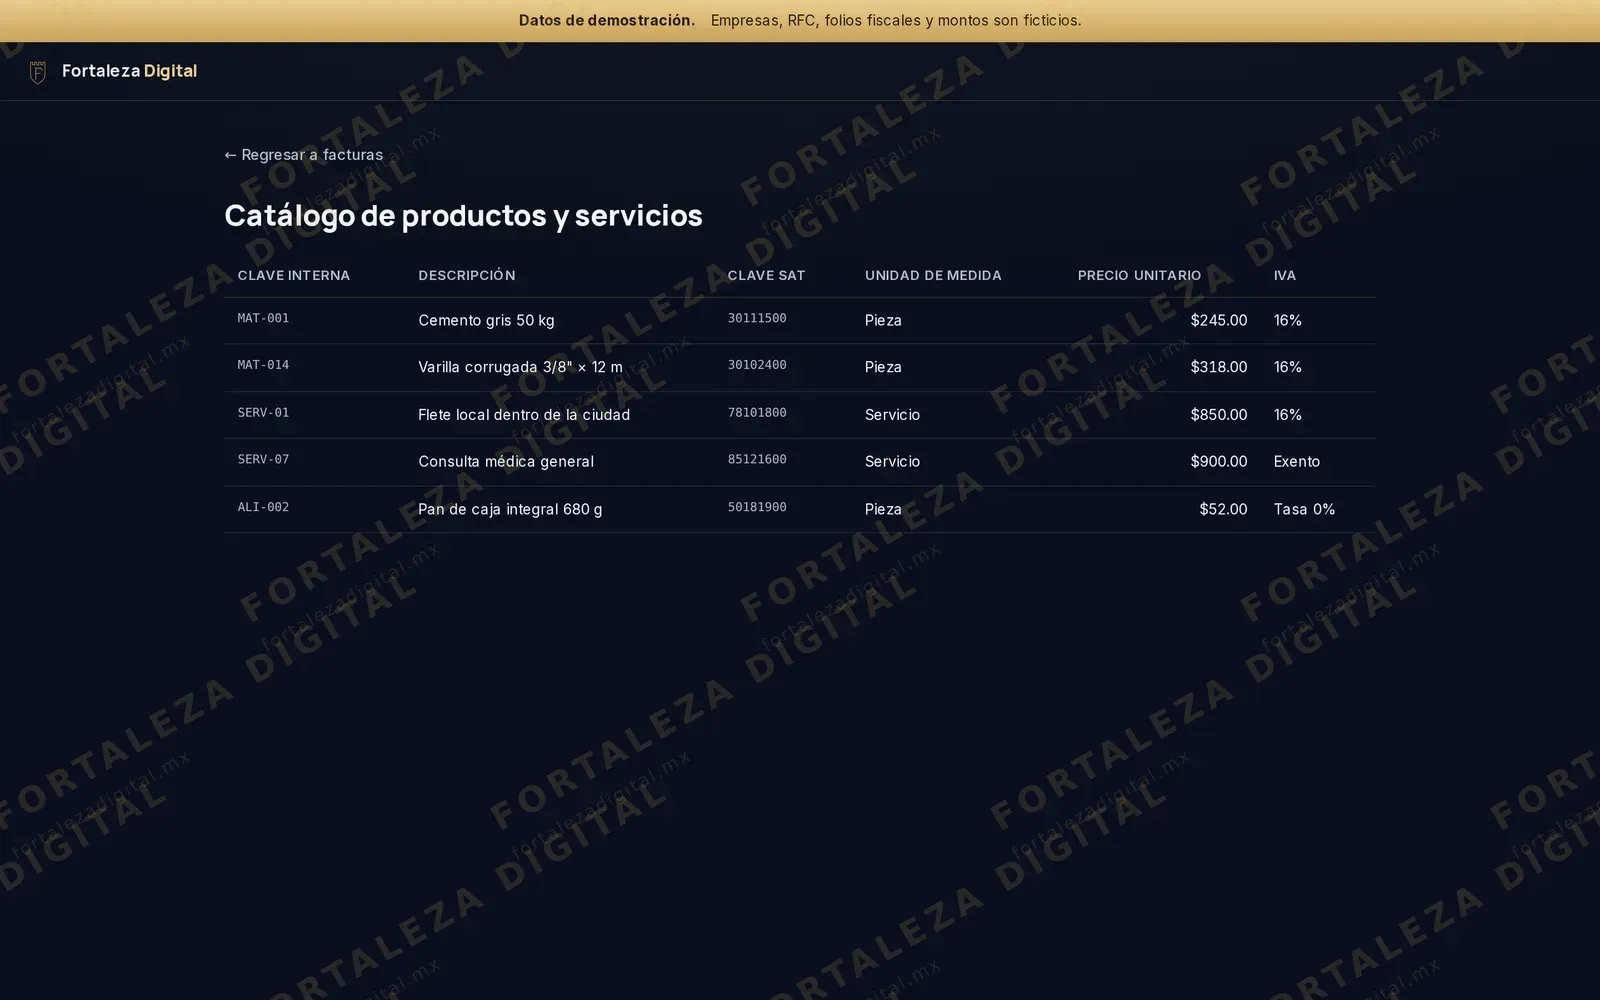Click the DESCRIPCIÓN column header
This screenshot has height=1000, width=1600.
467,275
